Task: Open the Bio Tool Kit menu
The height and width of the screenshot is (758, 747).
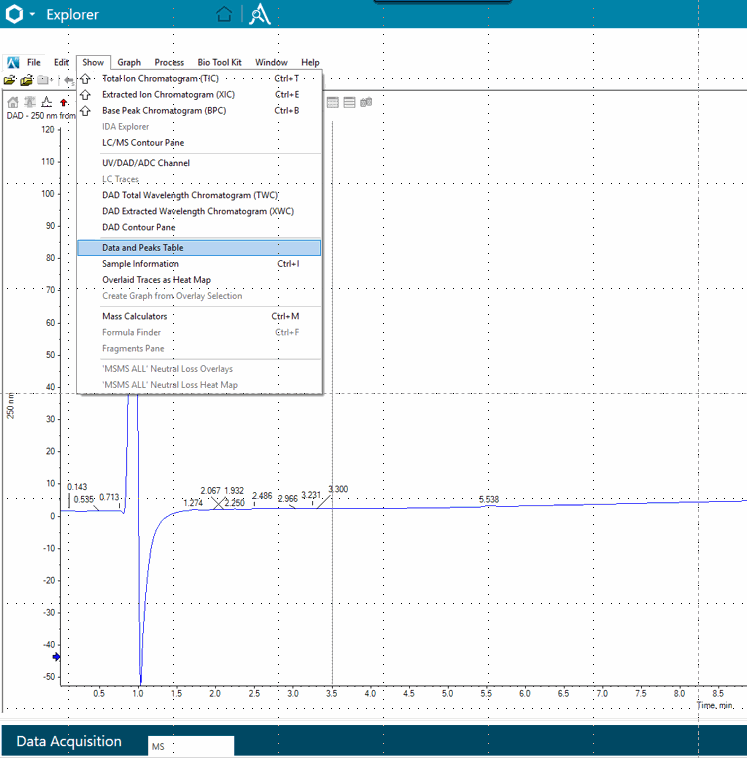Action: 219,62
